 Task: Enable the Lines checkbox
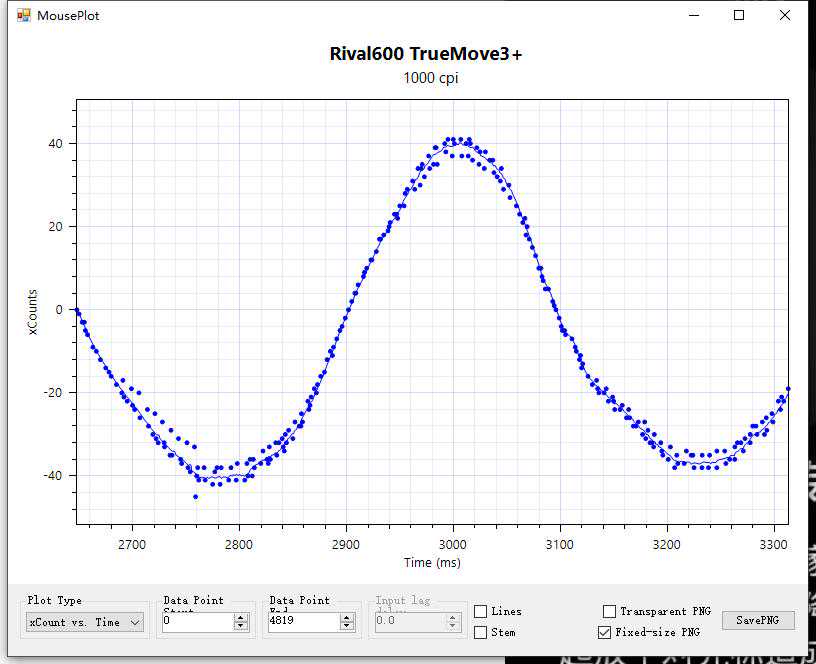[x=481, y=611]
